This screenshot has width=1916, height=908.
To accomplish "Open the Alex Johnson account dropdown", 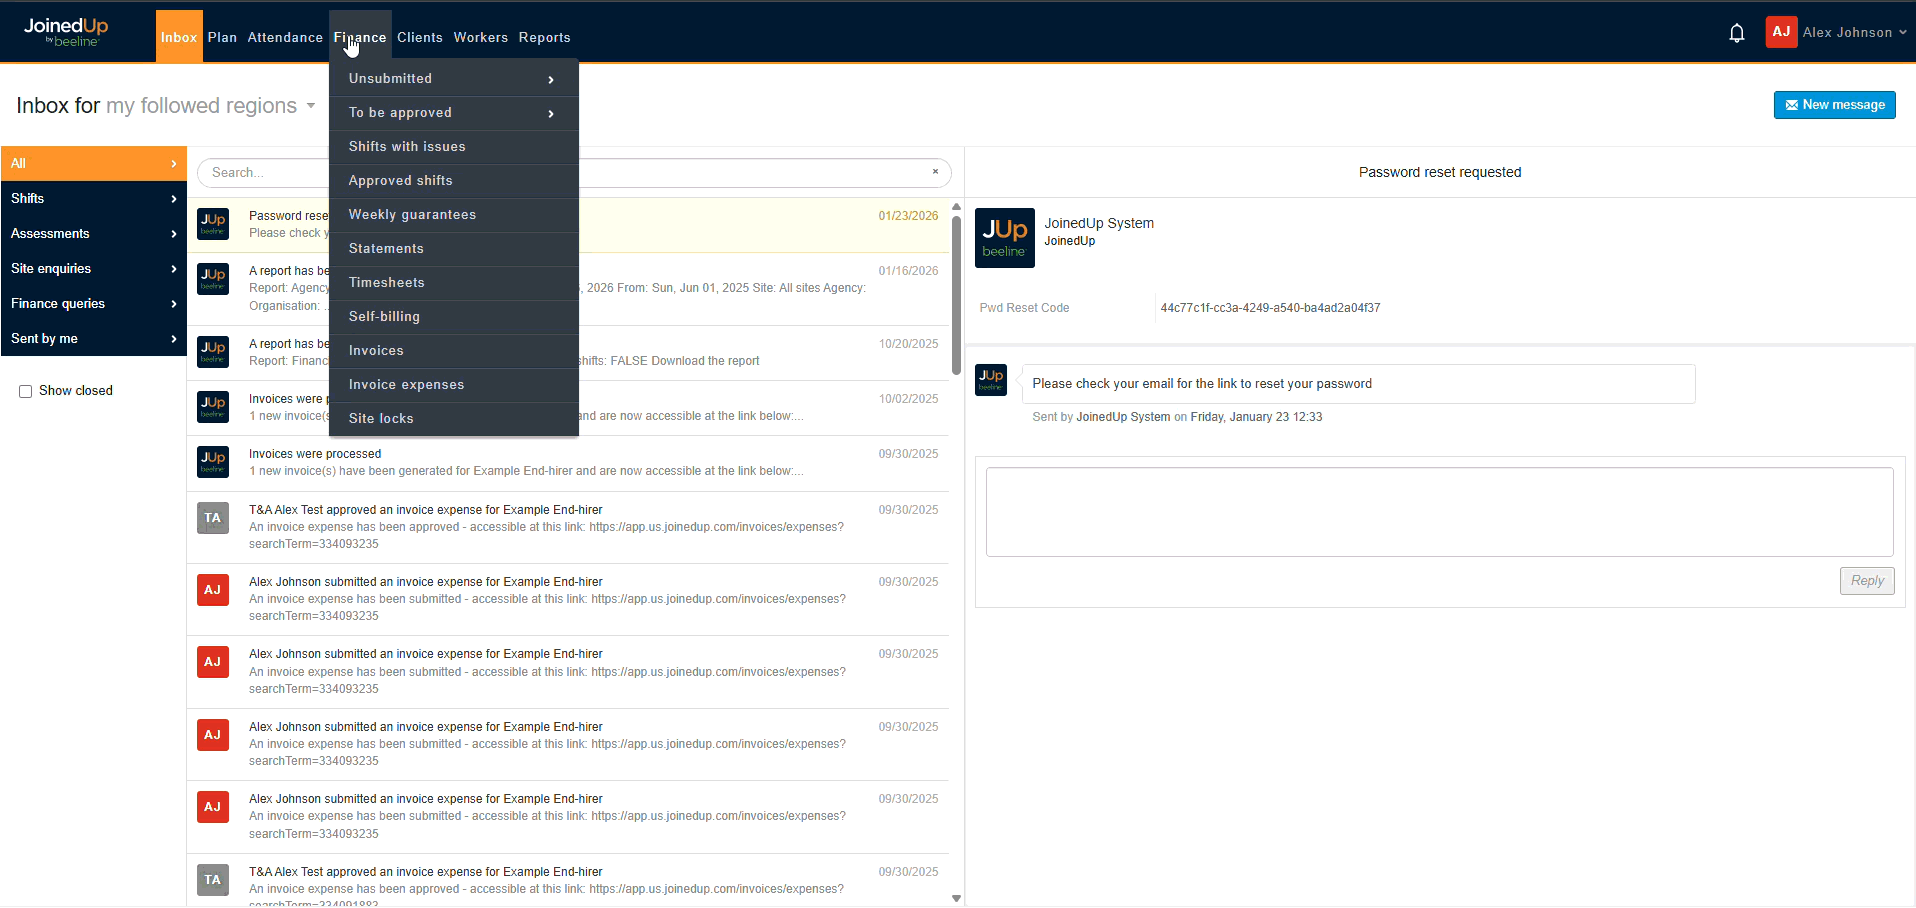I will click(x=1854, y=32).
